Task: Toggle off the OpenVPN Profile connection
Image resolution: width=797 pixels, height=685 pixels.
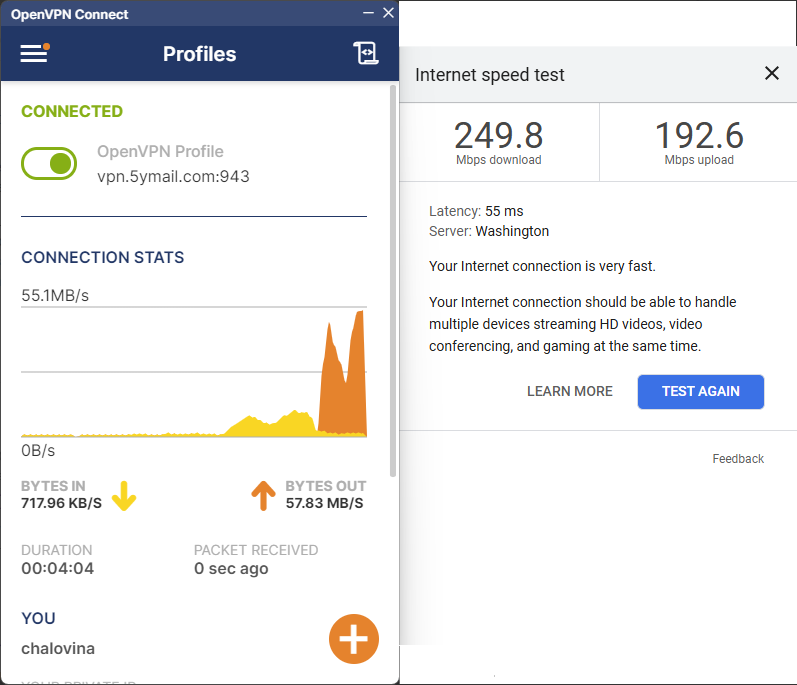Action: point(49,163)
